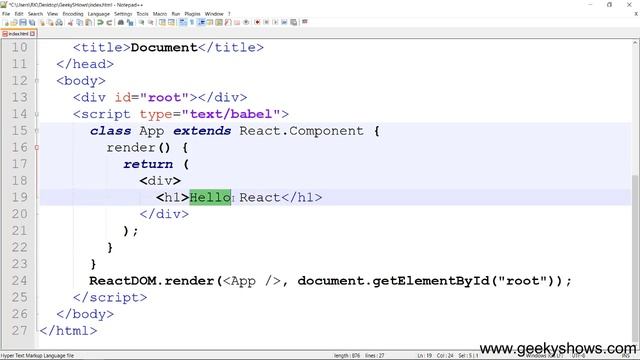Toggle synchronize vertical scrolling icon
The image size is (640, 360).
[x=162, y=22]
